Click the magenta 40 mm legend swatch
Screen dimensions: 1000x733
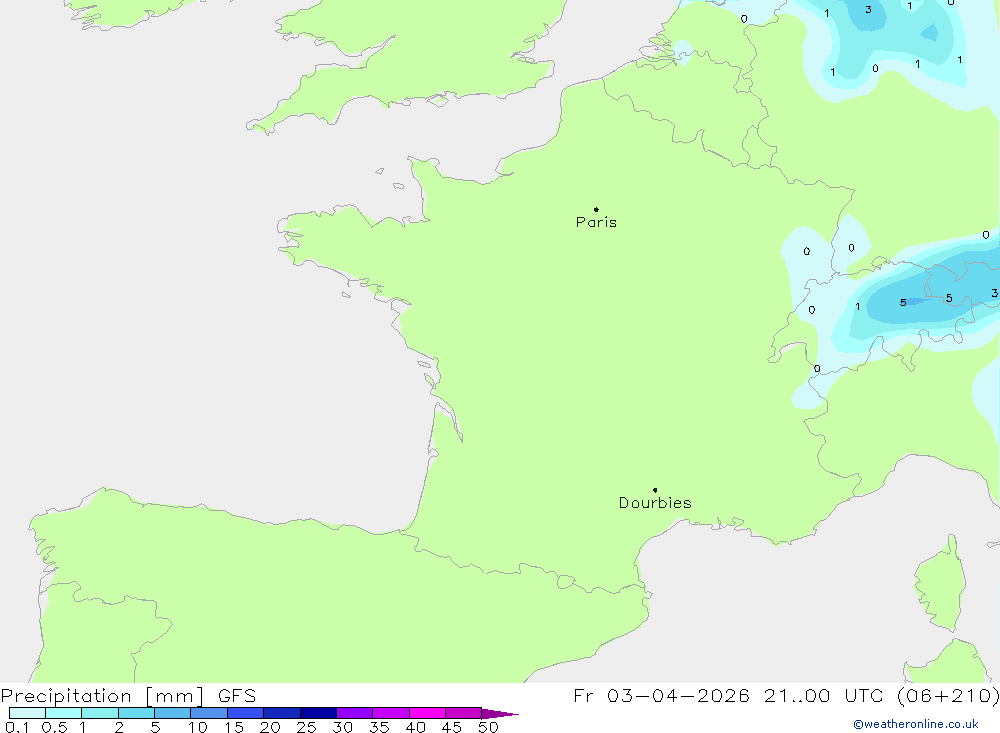tap(427, 713)
